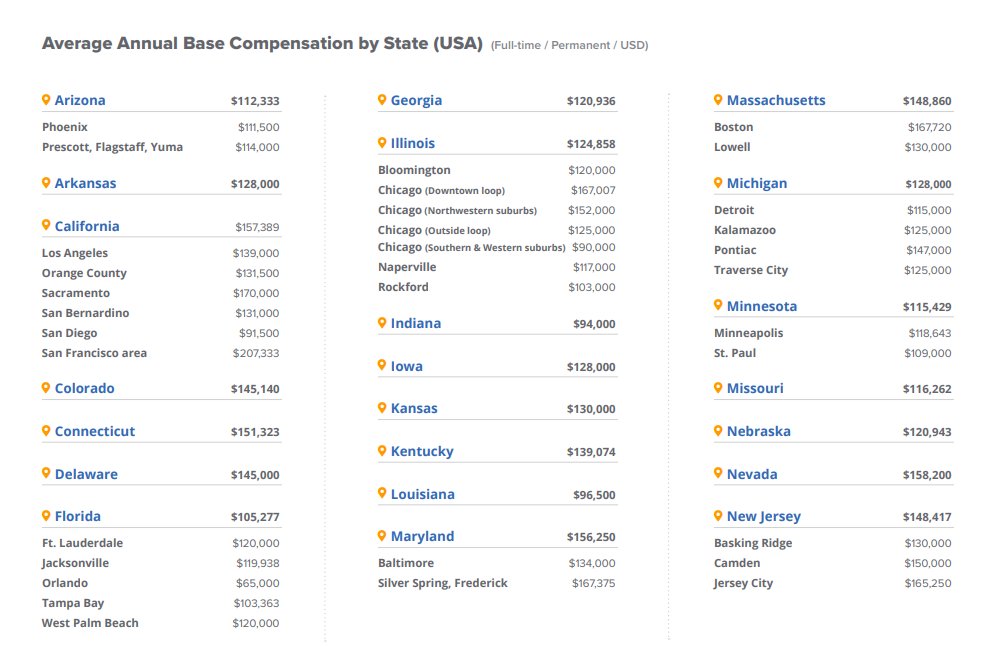Select the San Francisco area row

point(160,353)
